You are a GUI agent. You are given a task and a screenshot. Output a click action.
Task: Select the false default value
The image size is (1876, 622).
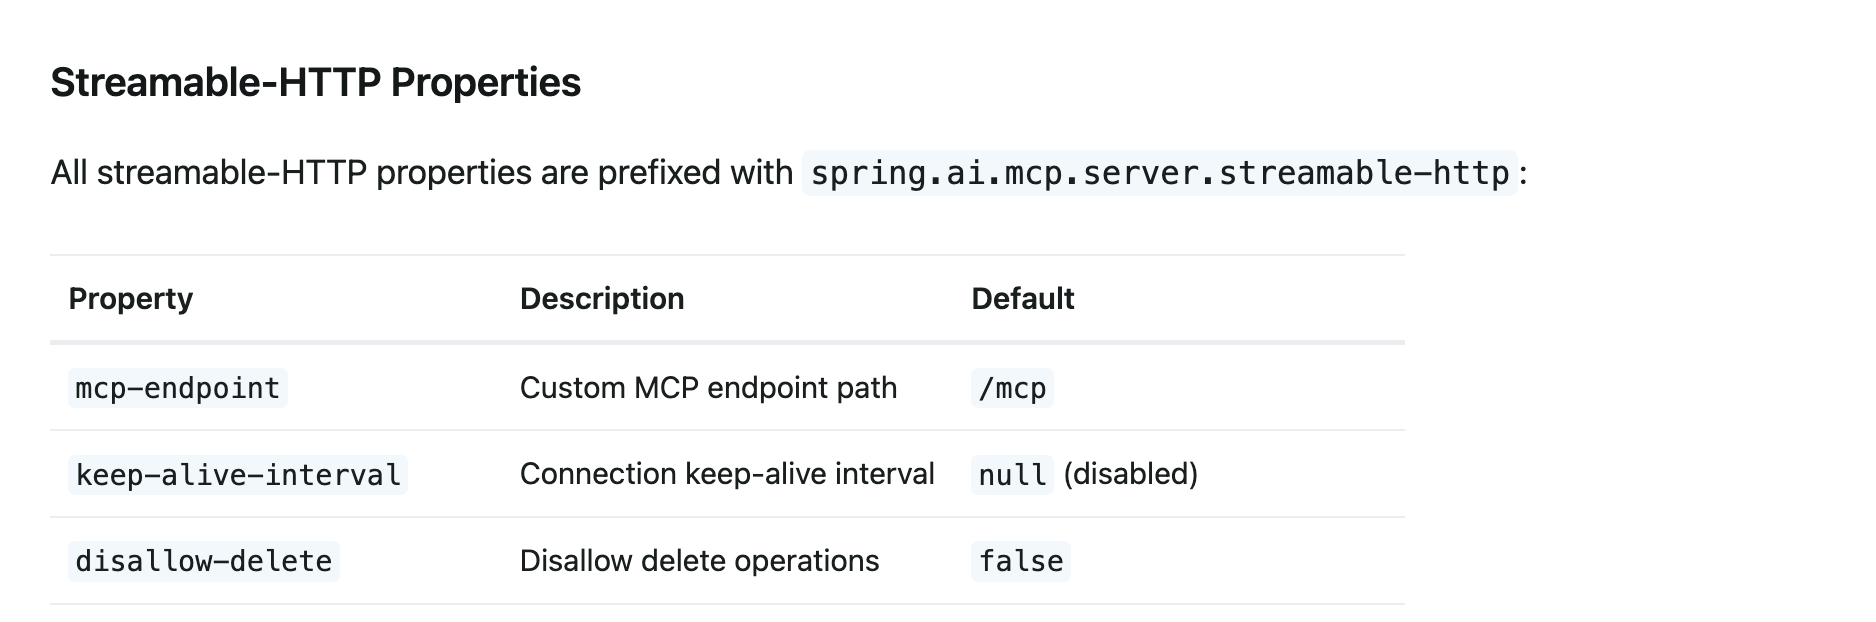tap(1021, 561)
